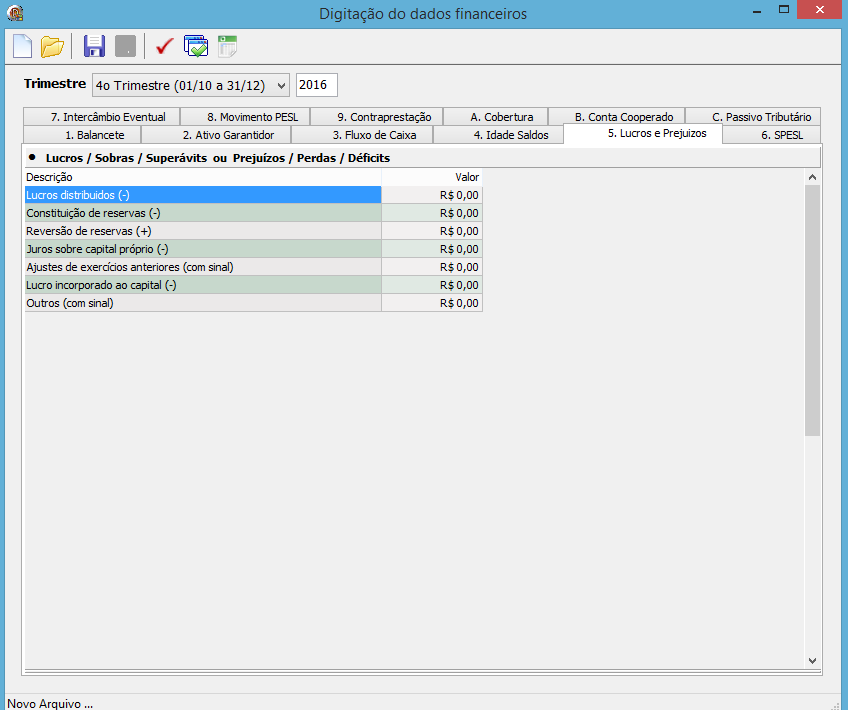This screenshot has width=848, height=710.
Task: Click the application icon in the title bar
Action: 15,12
